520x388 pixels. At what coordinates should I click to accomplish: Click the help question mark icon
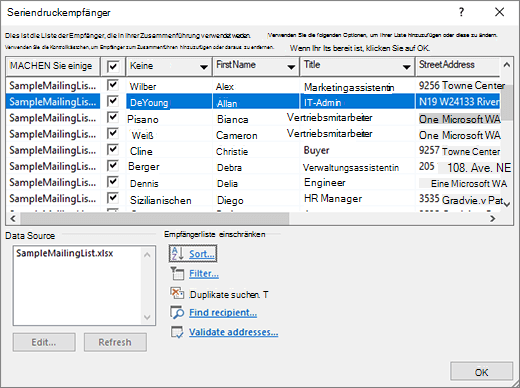tap(461, 12)
